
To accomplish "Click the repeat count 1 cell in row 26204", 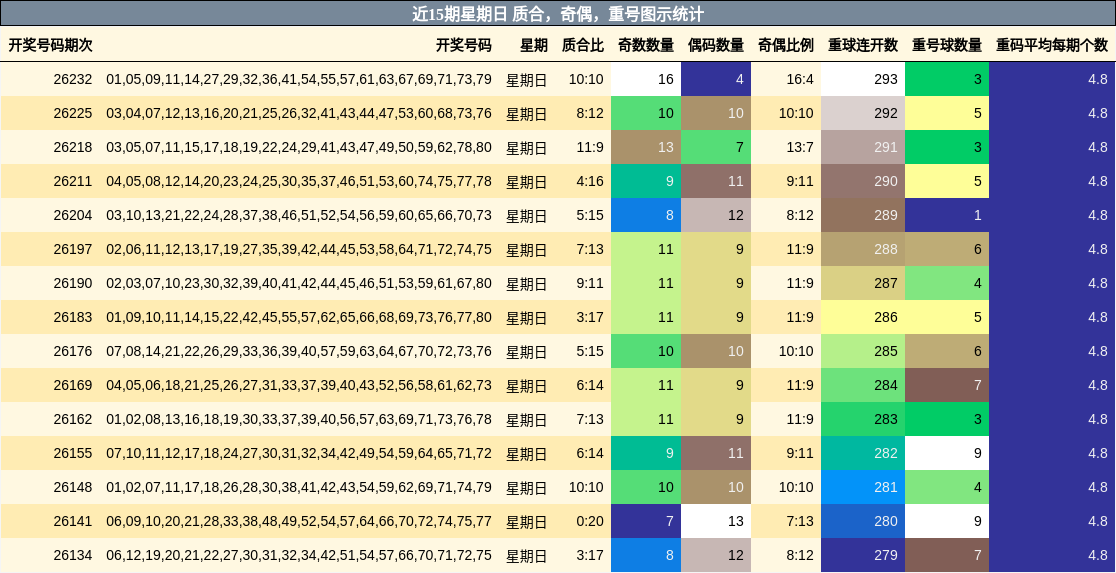I will pos(947,215).
